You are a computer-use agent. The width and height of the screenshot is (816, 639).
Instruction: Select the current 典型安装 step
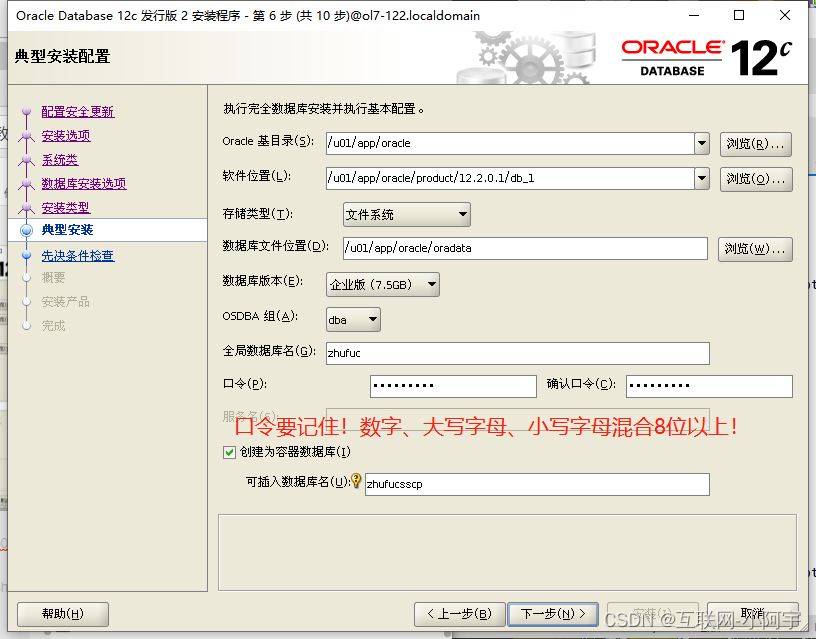point(67,230)
